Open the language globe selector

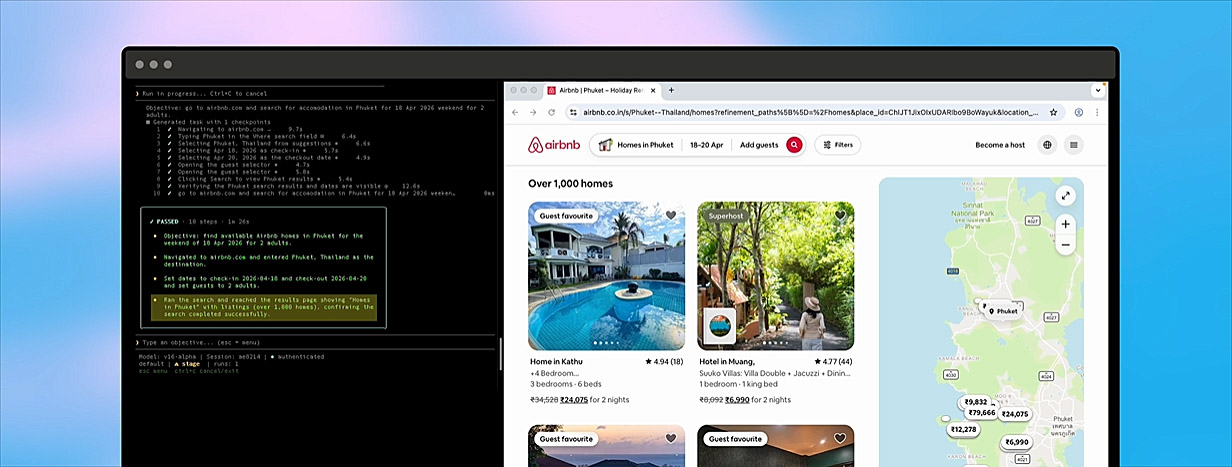click(1048, 145)
